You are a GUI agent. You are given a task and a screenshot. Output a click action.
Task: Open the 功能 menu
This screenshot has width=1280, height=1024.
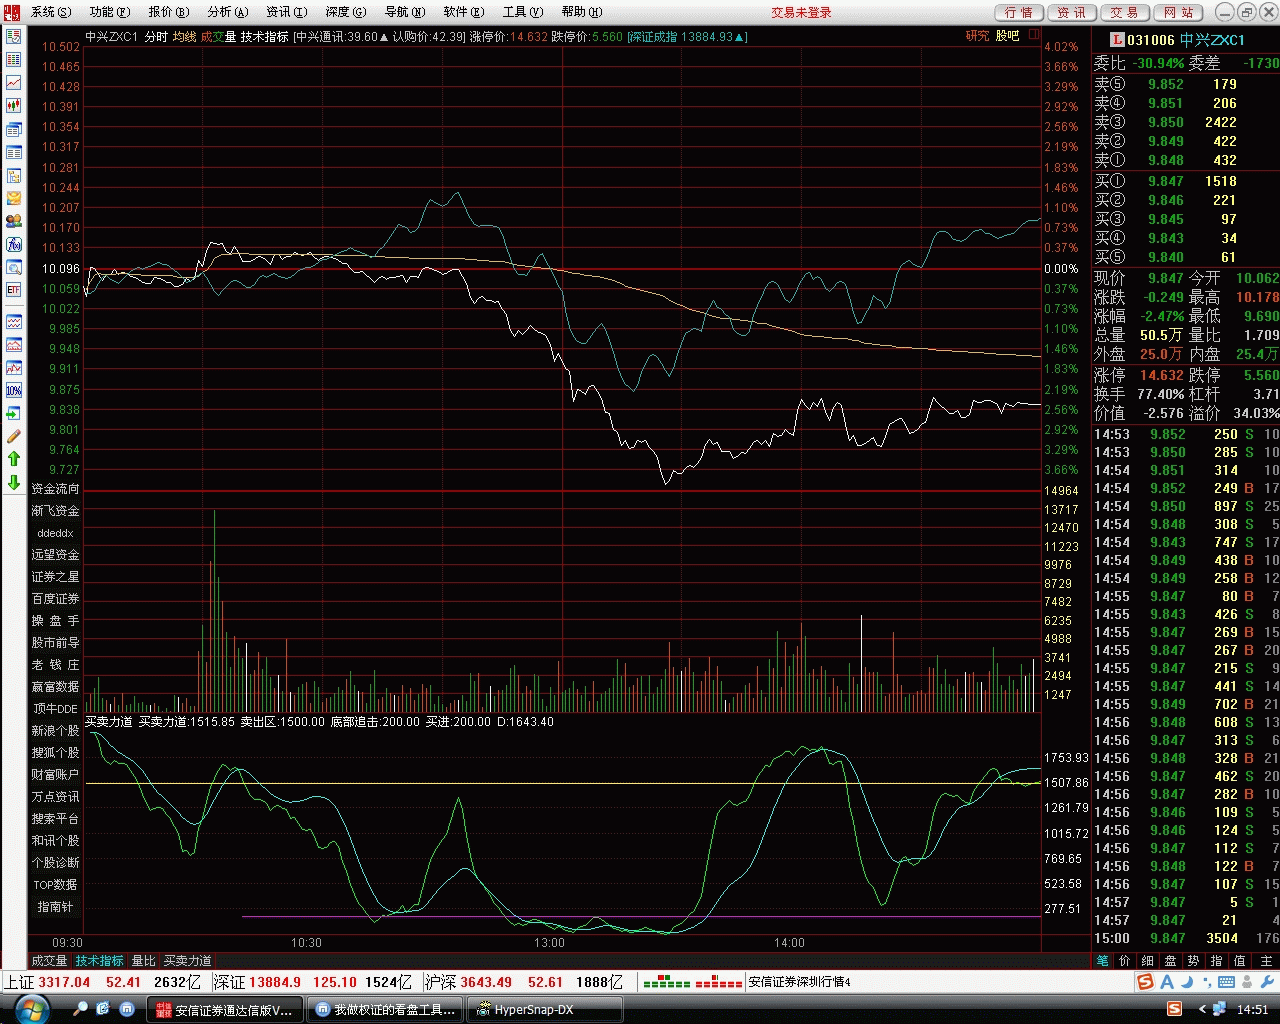point(109,12)
